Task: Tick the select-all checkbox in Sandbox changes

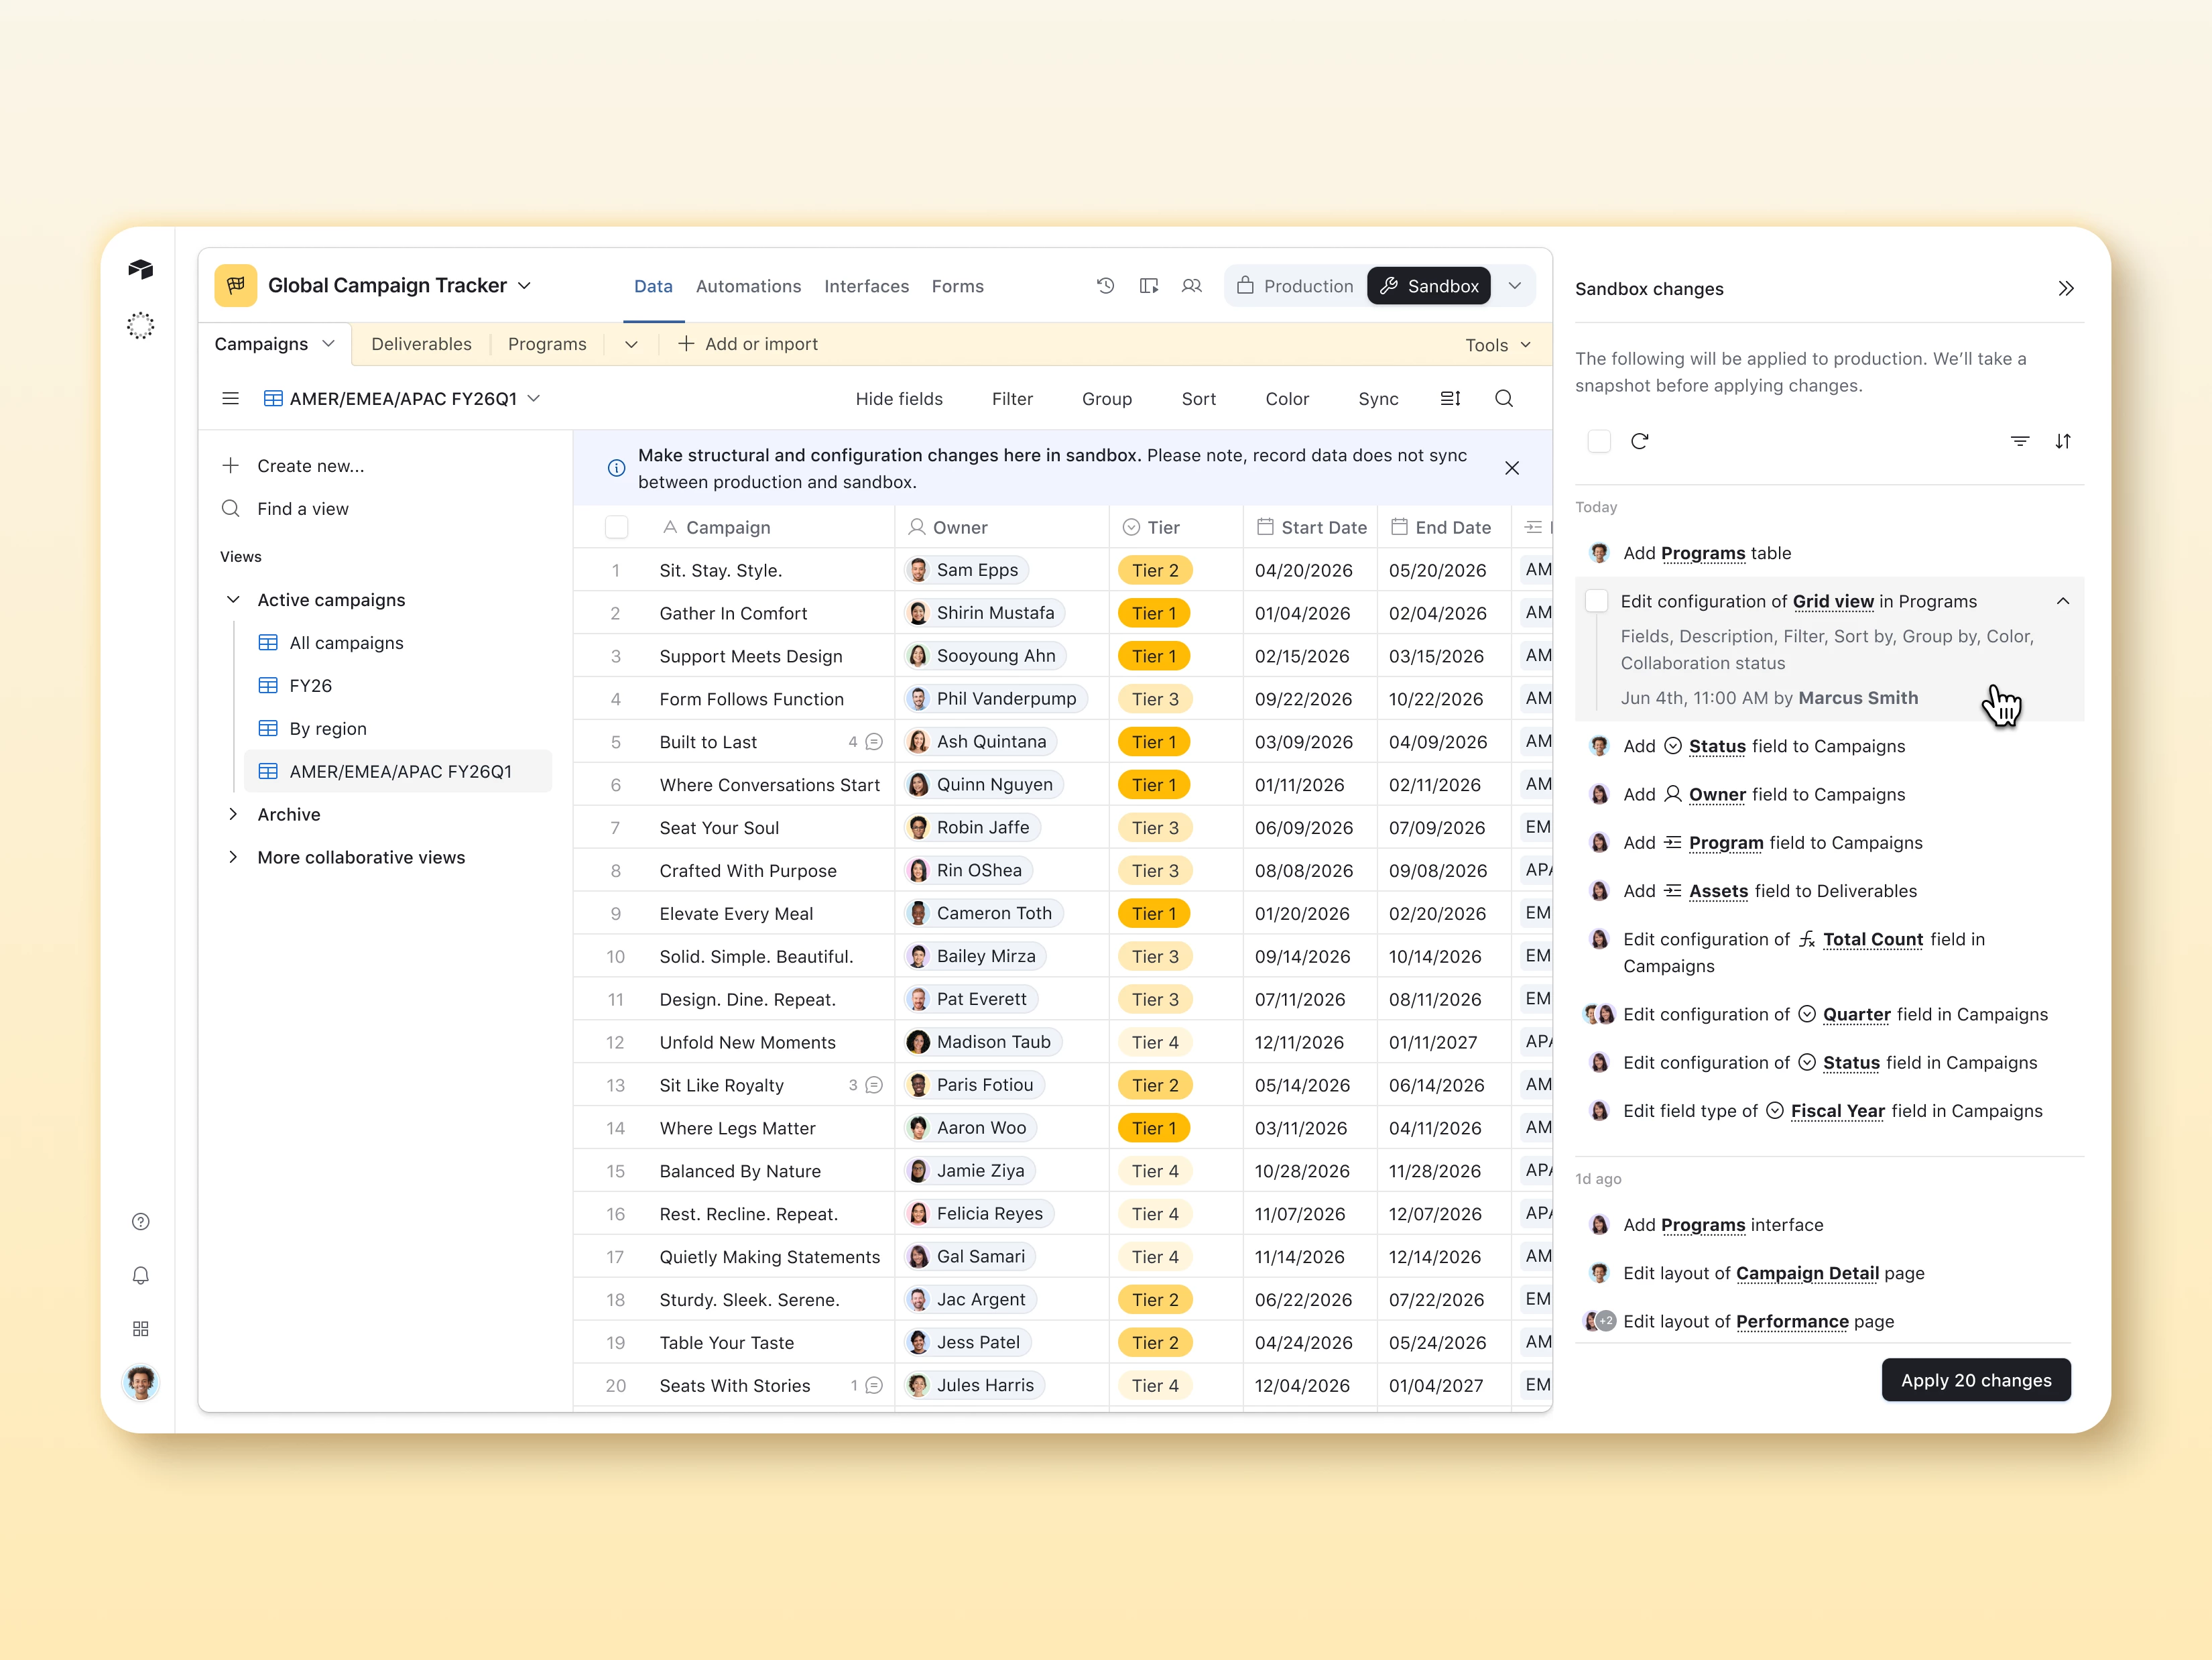Action: [1598, 441]
